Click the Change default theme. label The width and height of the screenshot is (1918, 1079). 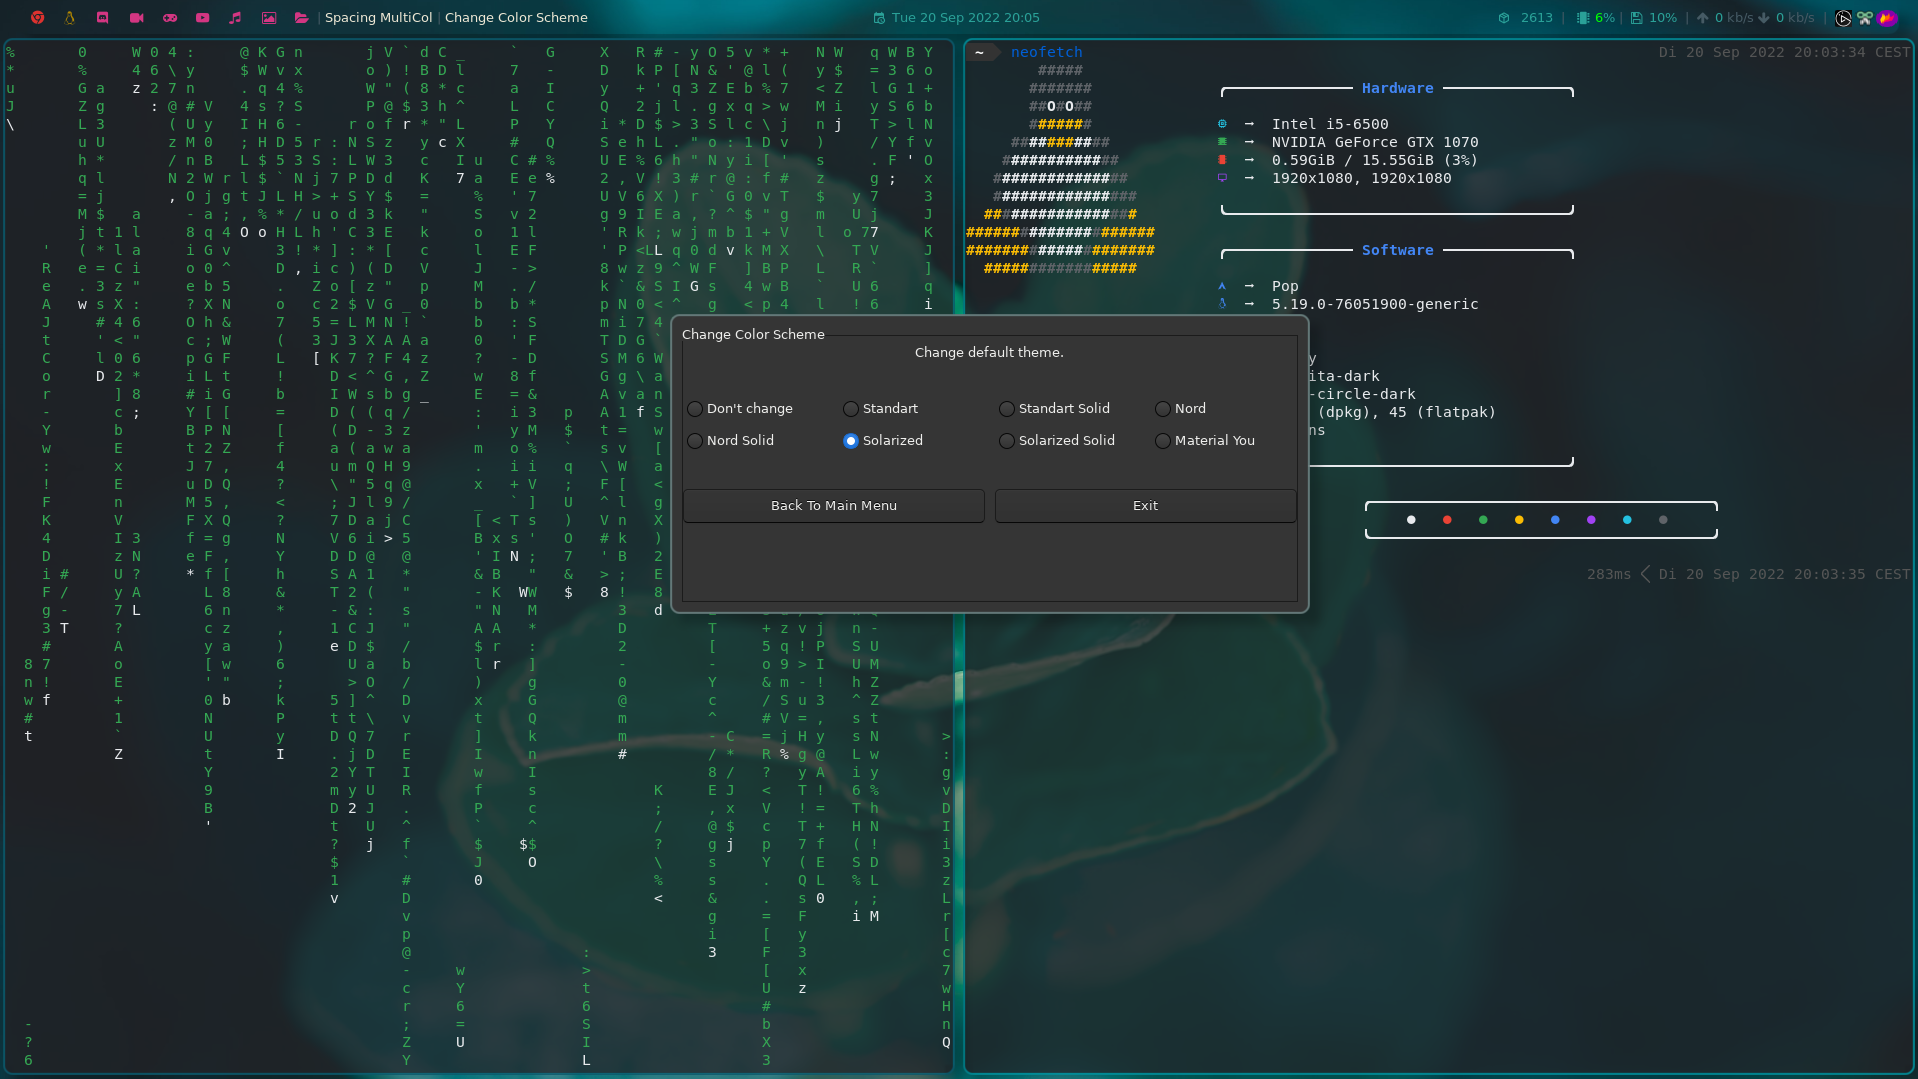[x=989, y=353]
